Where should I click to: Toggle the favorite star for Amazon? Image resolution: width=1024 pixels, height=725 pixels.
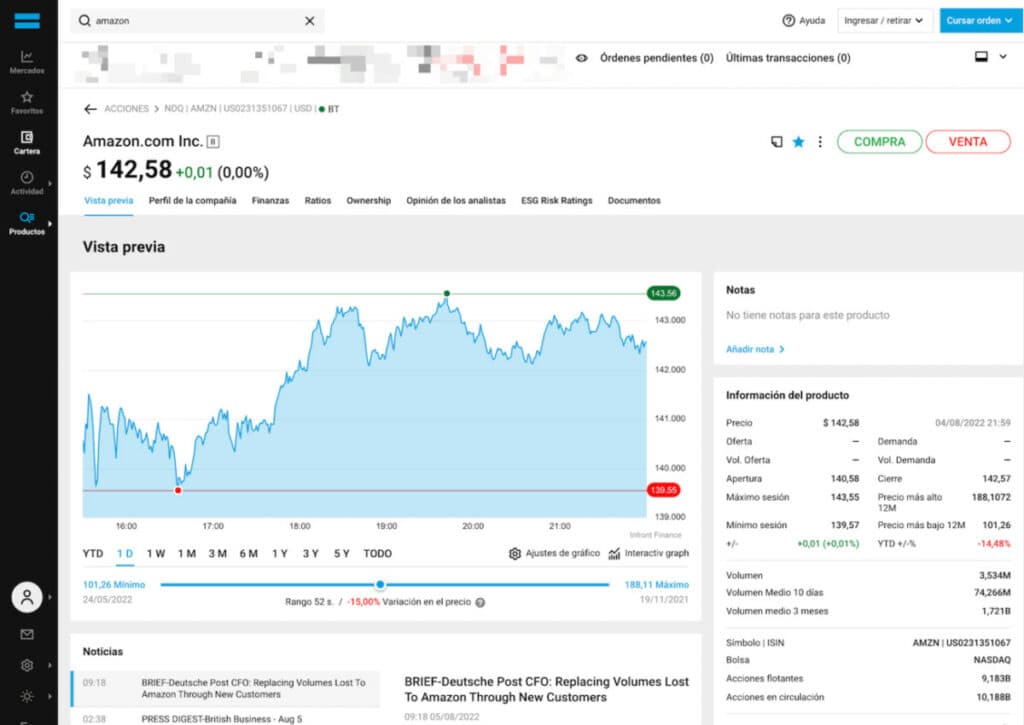coord(798,142)
